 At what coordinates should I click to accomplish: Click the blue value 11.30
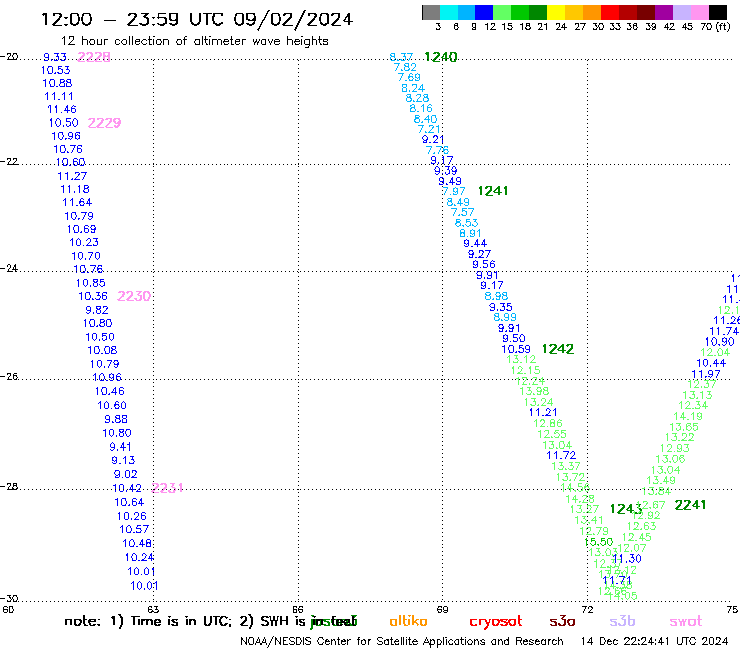(x=627, y=559)
